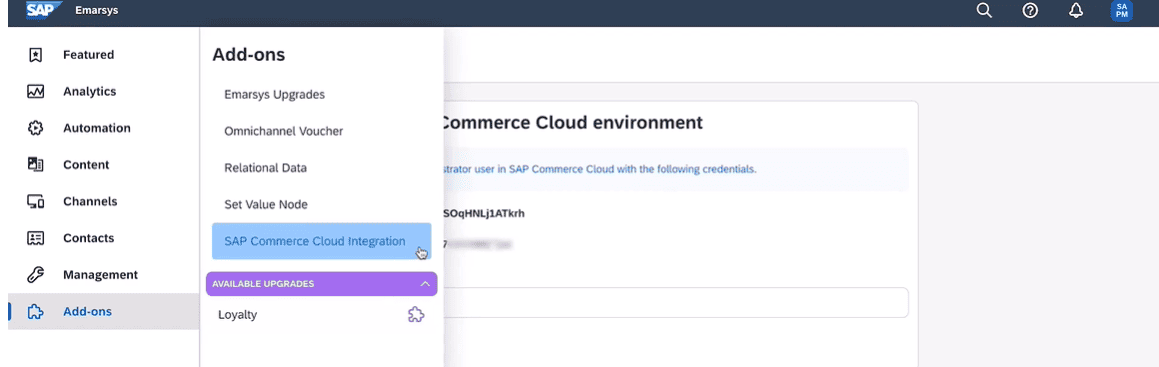Open the notifications bell
This screenshot has width=1159, height=367.
tap(1076, 10)
